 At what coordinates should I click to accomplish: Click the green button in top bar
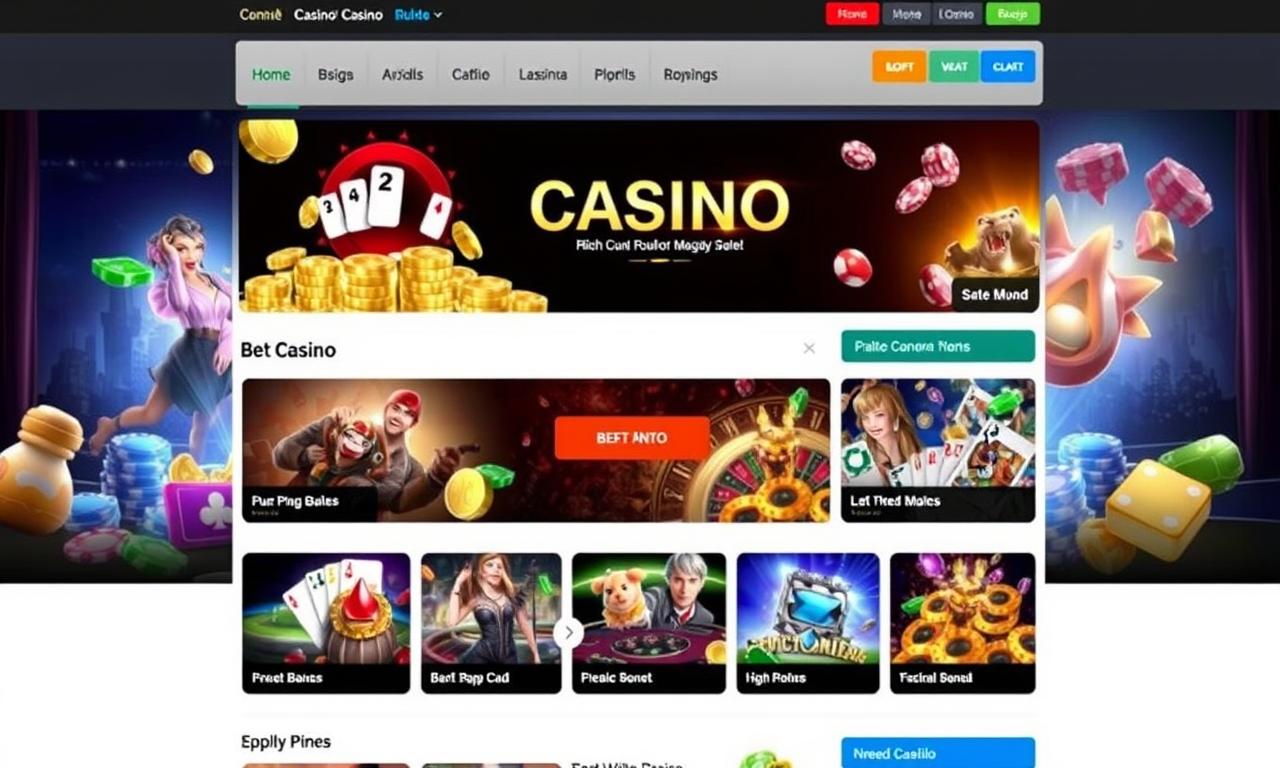(1012, 14)
